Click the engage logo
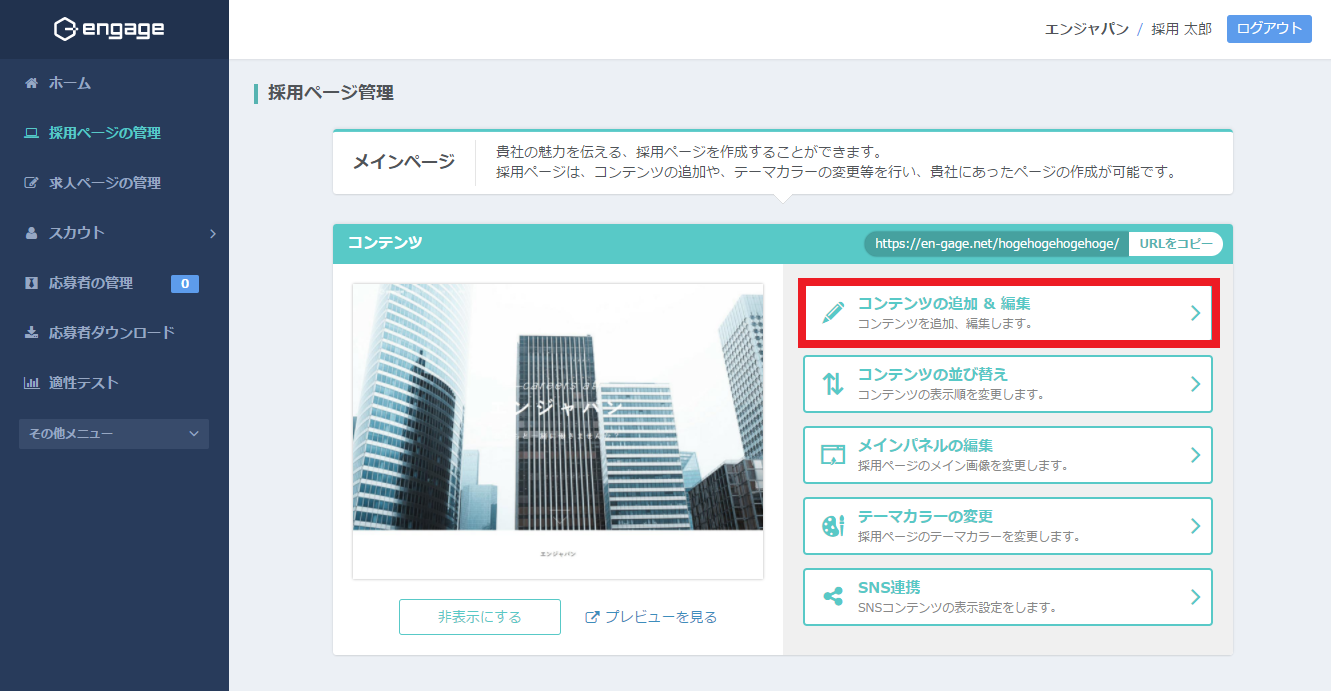 109,29
